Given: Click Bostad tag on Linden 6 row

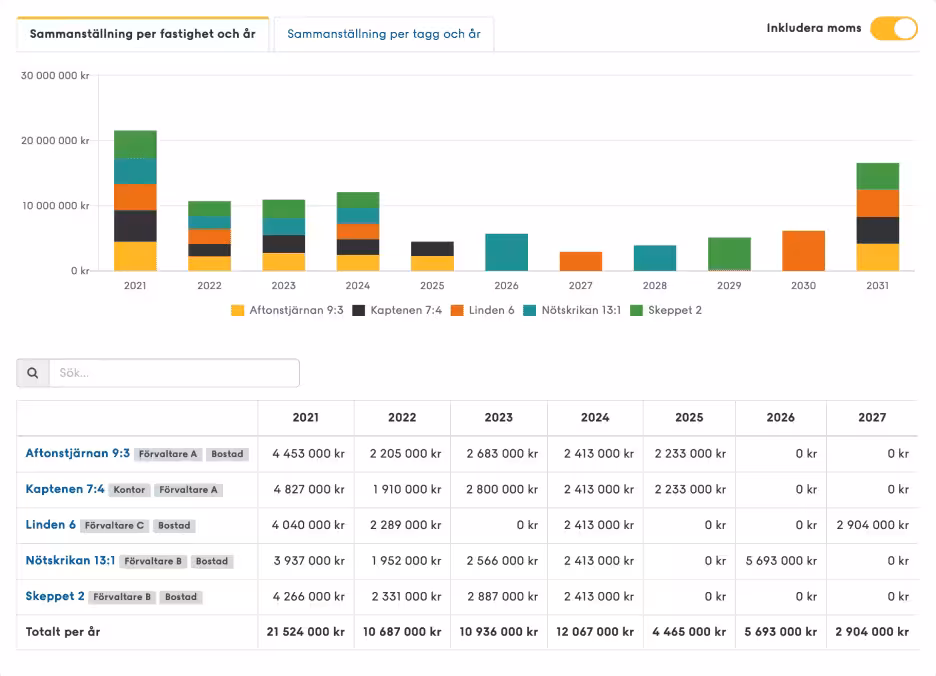Looking at the screenshot, I should (174, 526).
